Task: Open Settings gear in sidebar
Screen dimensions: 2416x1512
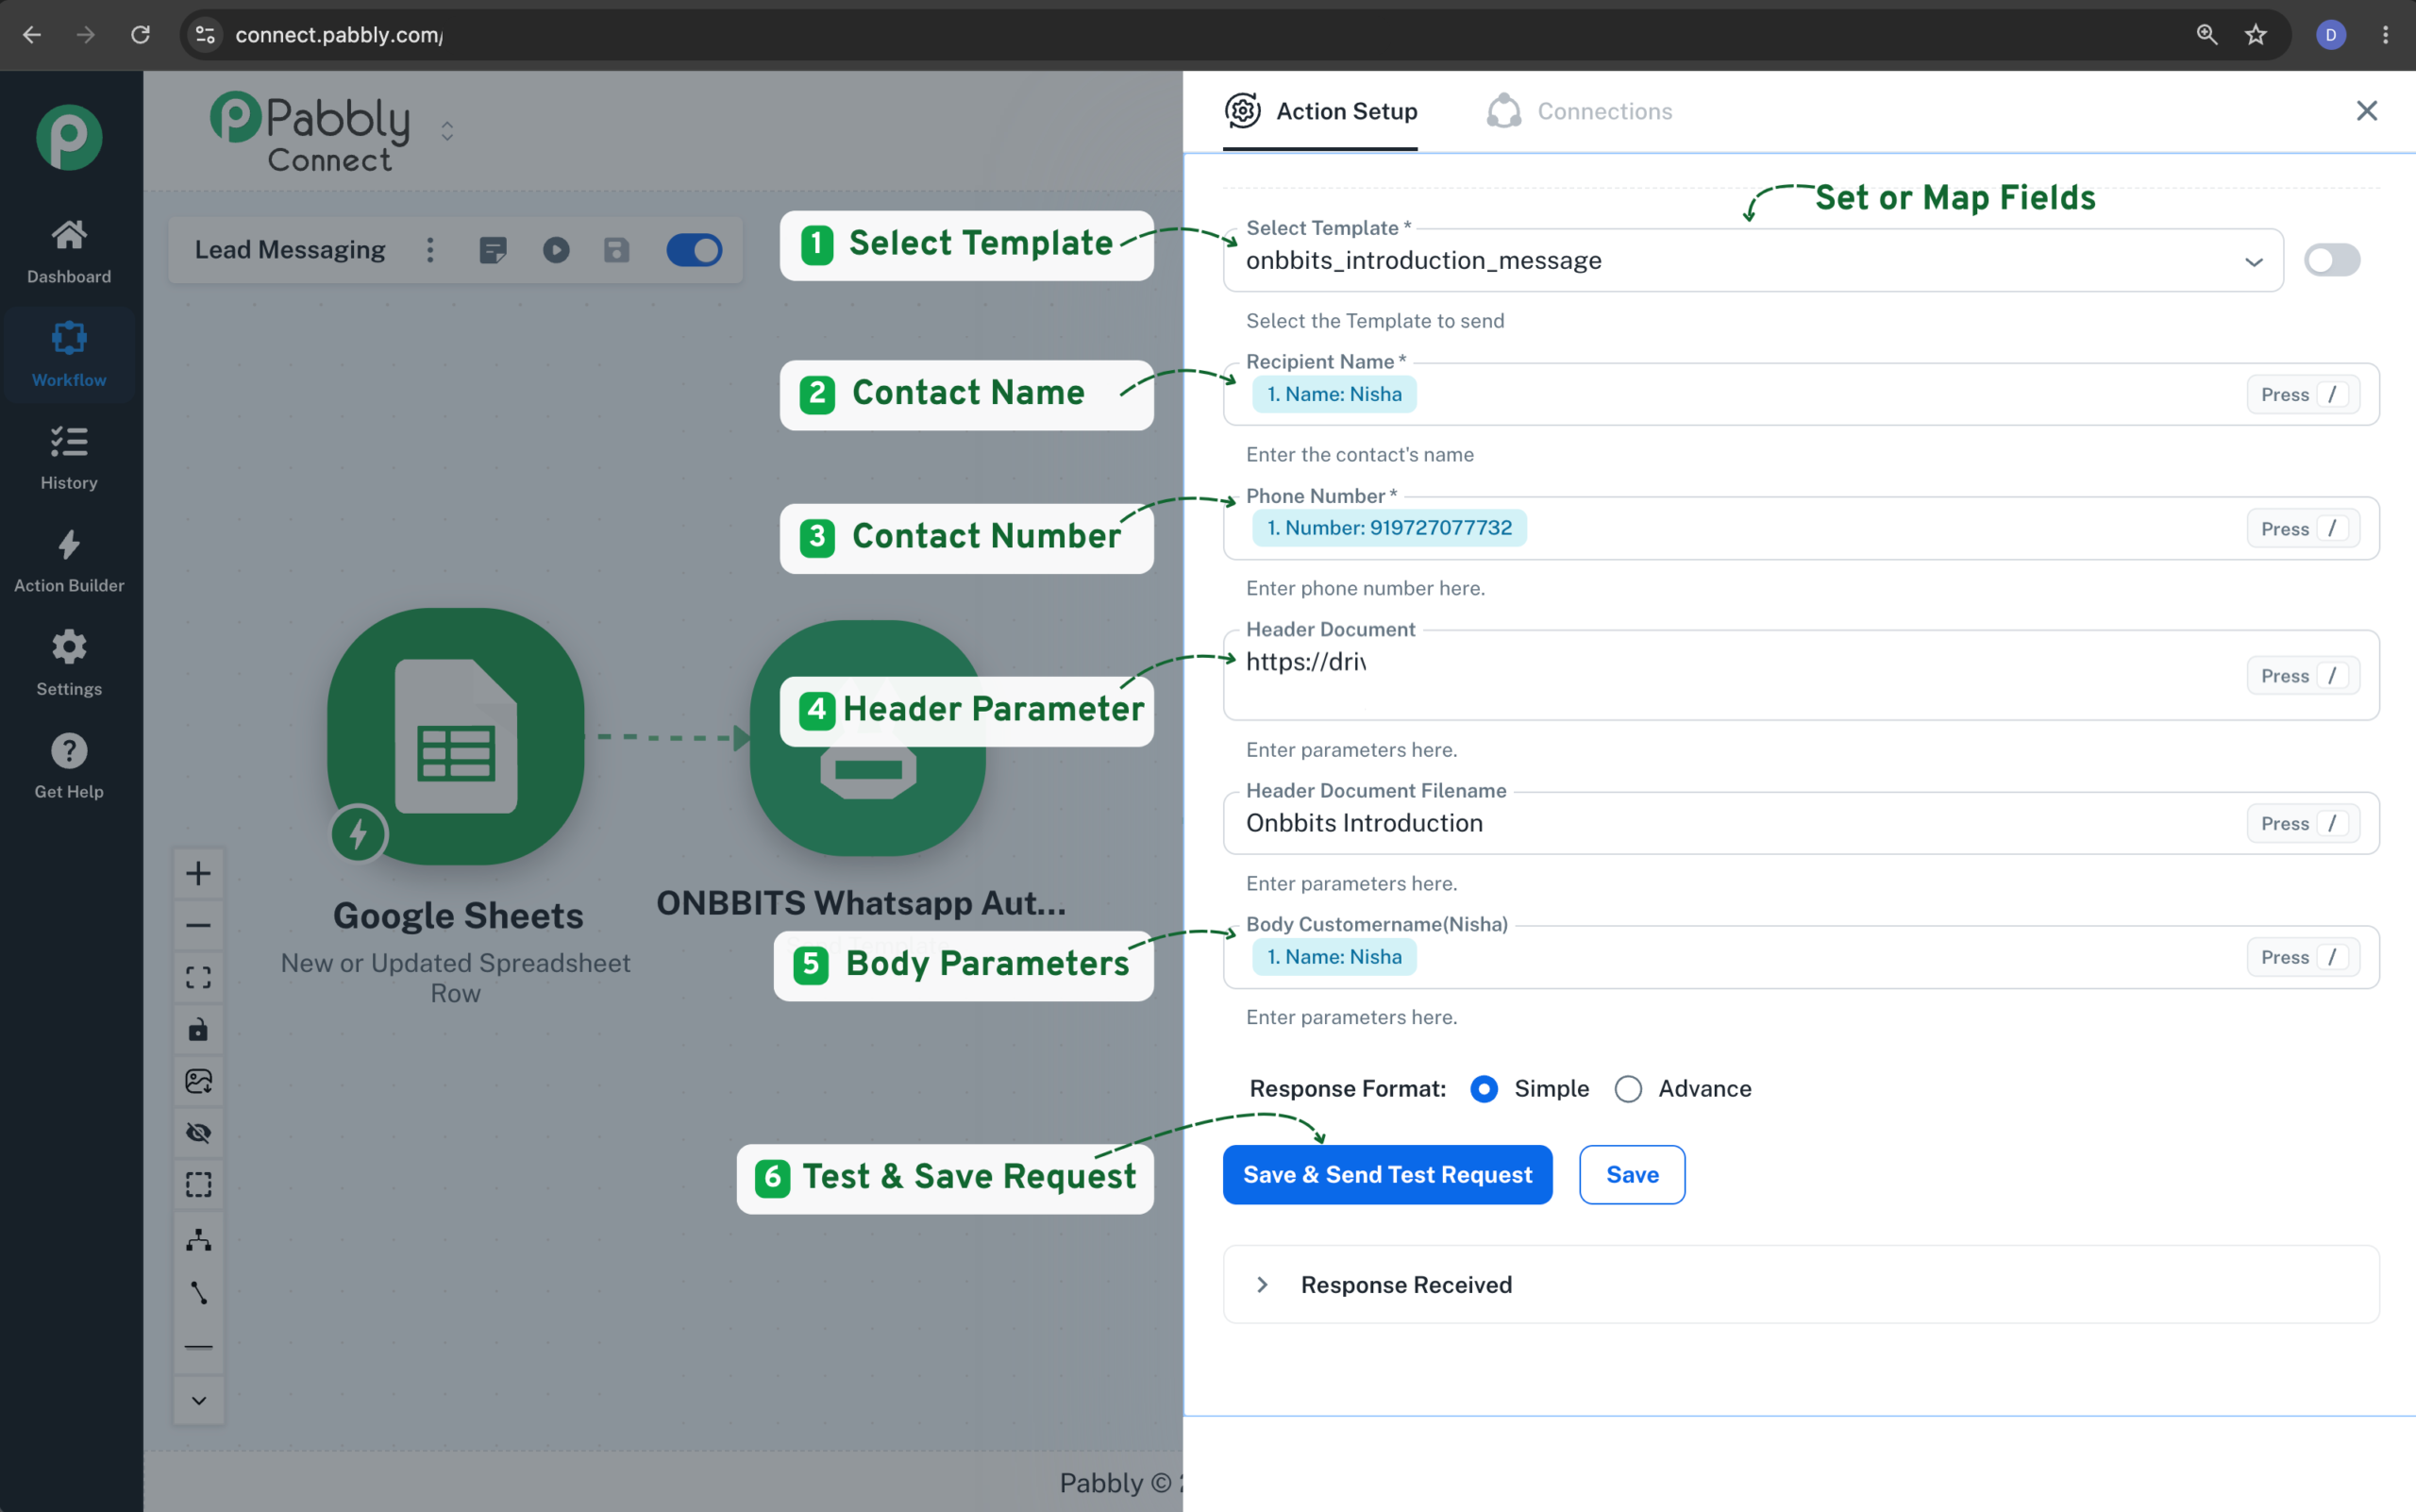Action: [x=69, y=647]
